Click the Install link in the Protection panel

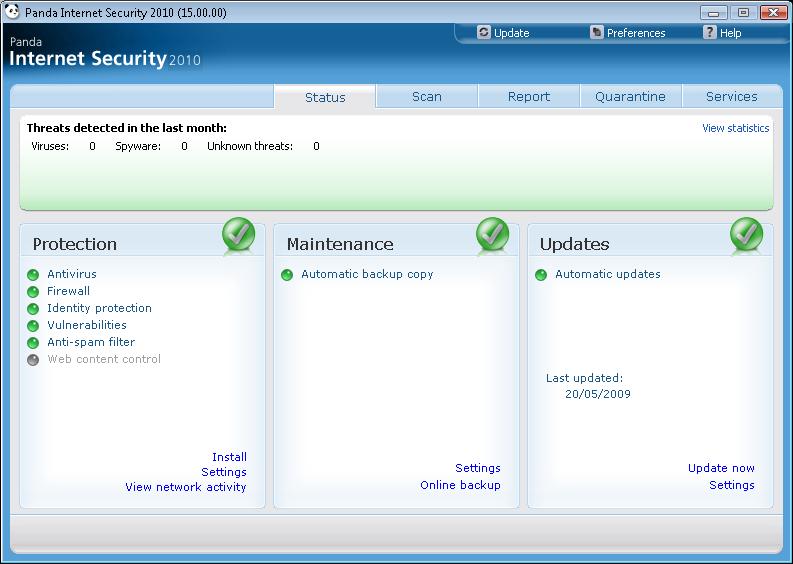coord(229,457)
